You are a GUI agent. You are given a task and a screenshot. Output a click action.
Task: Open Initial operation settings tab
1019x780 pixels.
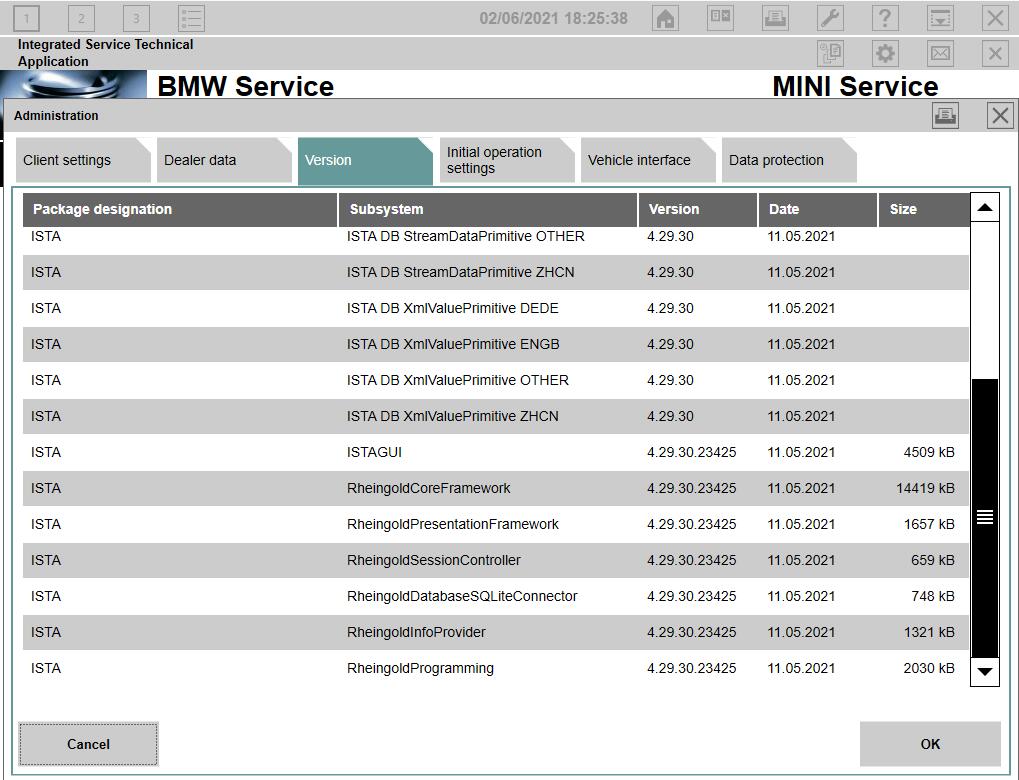coord(507,160)
